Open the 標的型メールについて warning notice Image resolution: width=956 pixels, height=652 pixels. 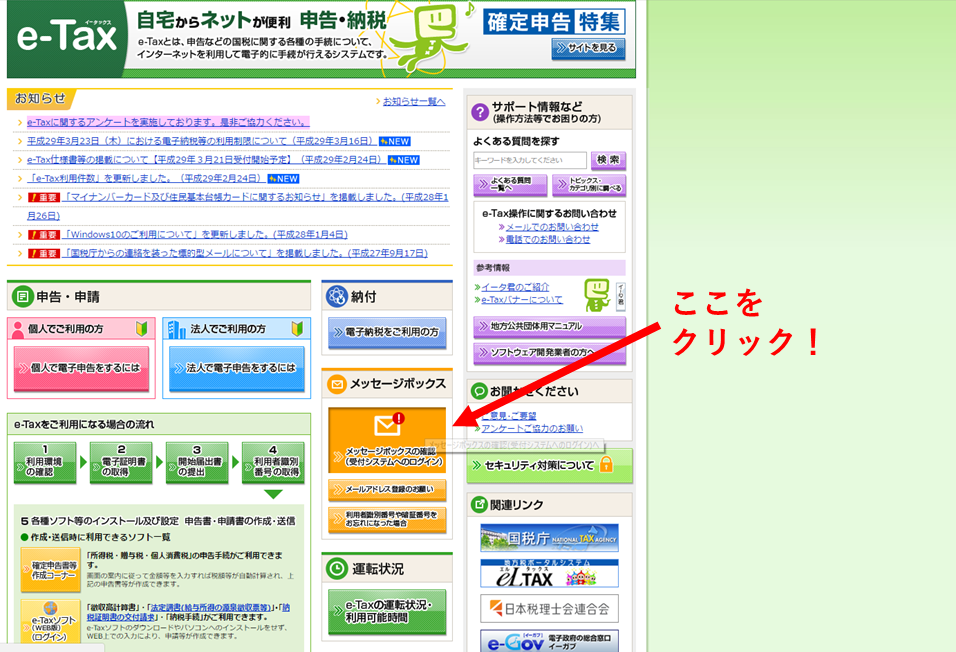point(246,253)
